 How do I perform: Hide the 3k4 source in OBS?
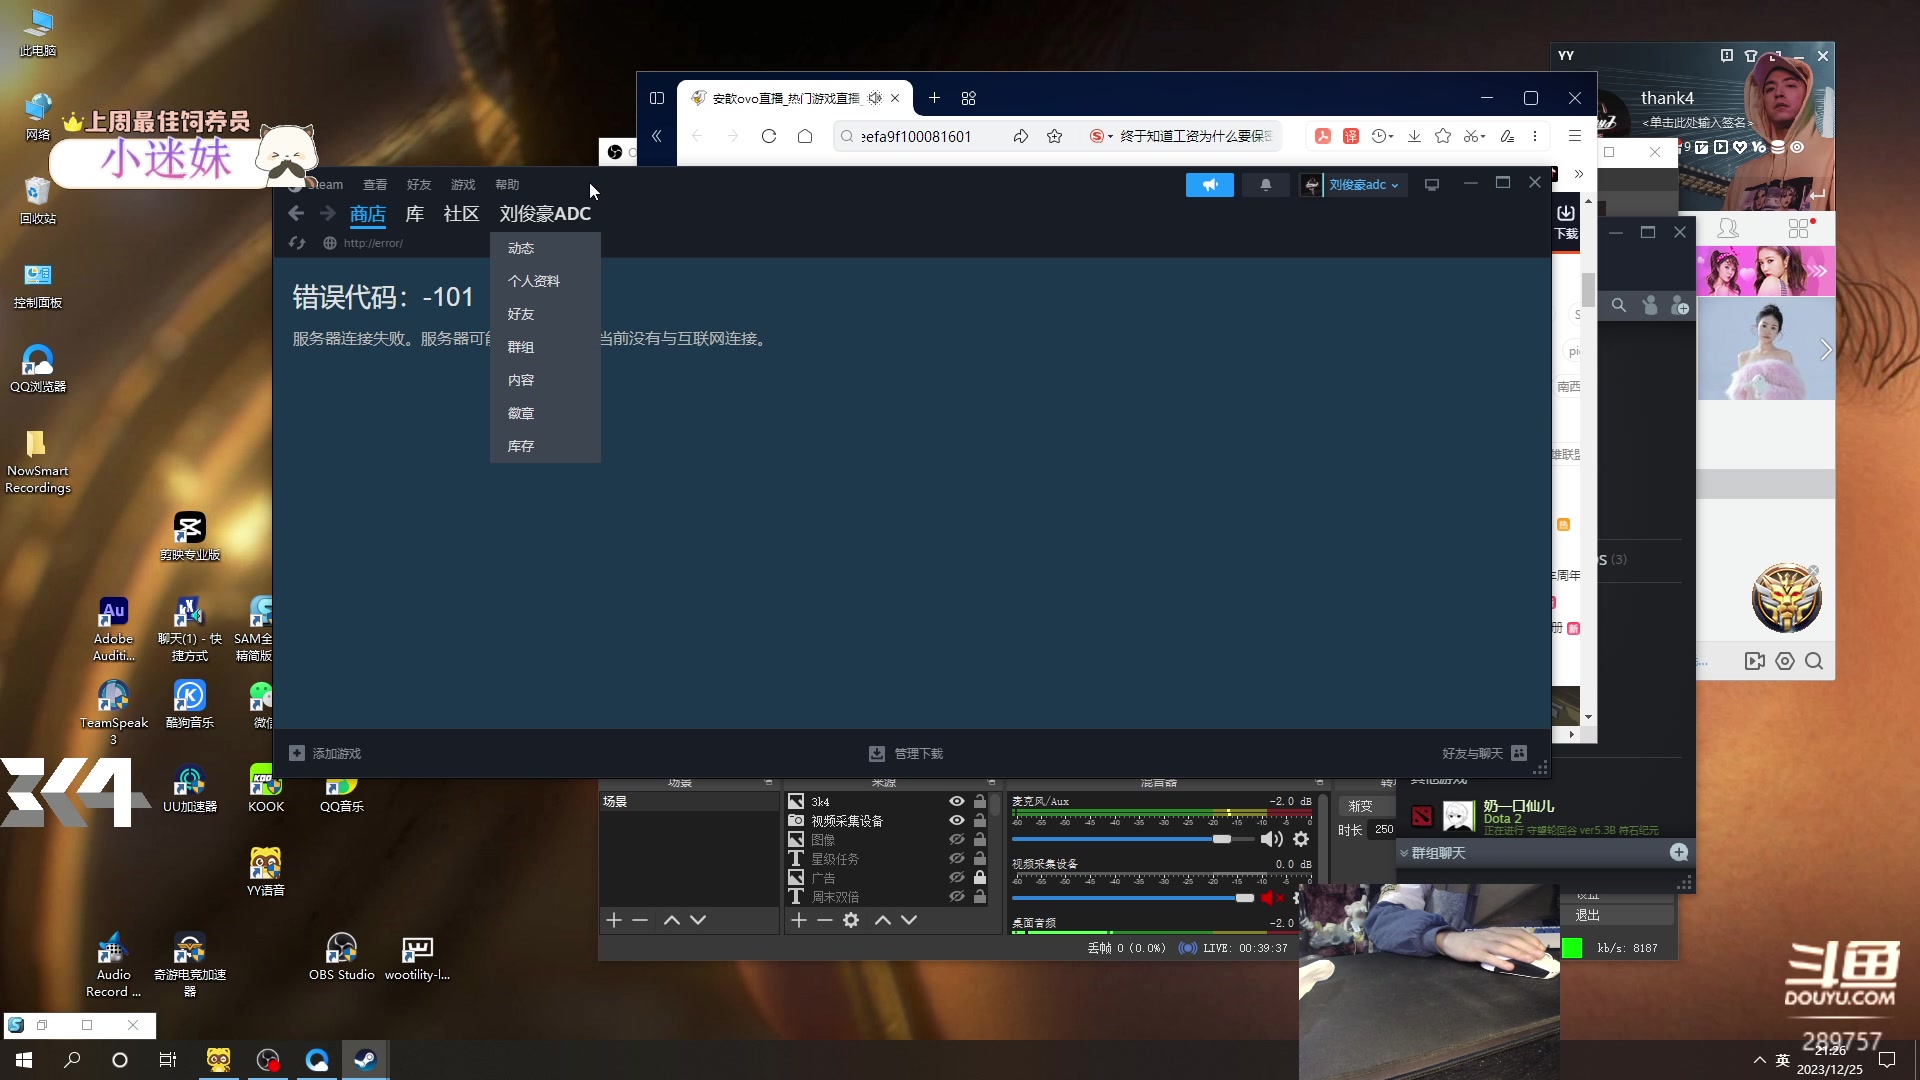[956, 801]
